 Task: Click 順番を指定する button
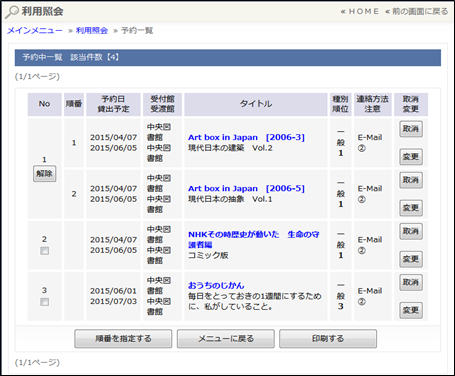tap(123, 339)
